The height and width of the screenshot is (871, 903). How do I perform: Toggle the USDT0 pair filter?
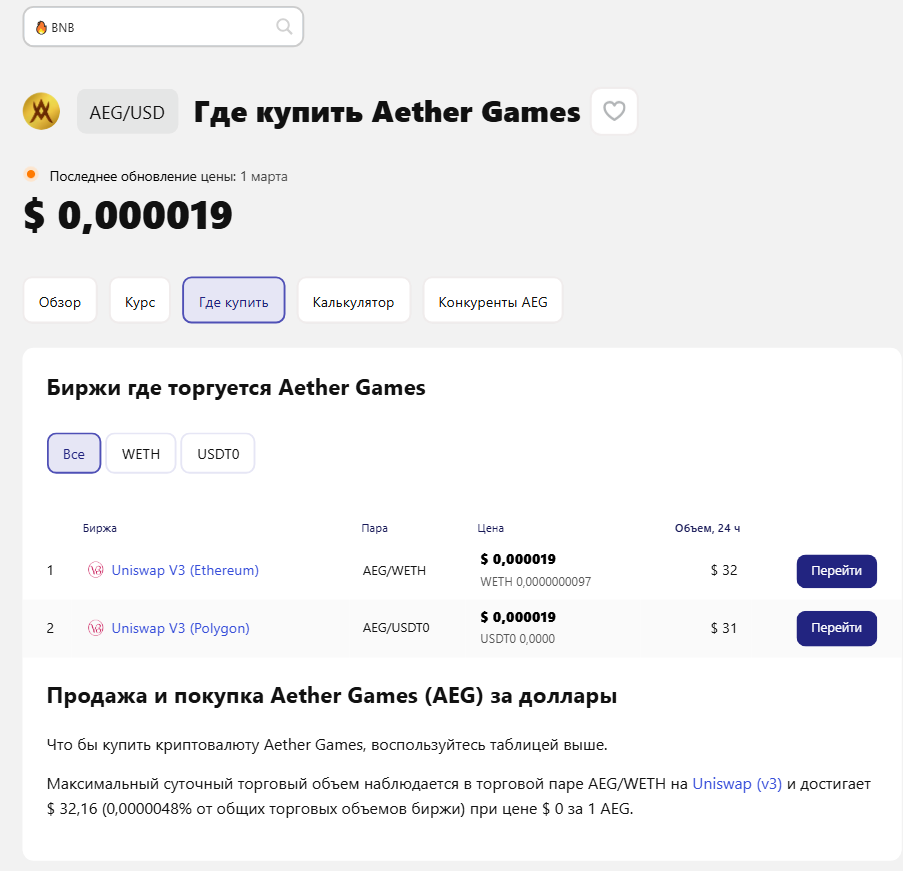tap(217, 453)
